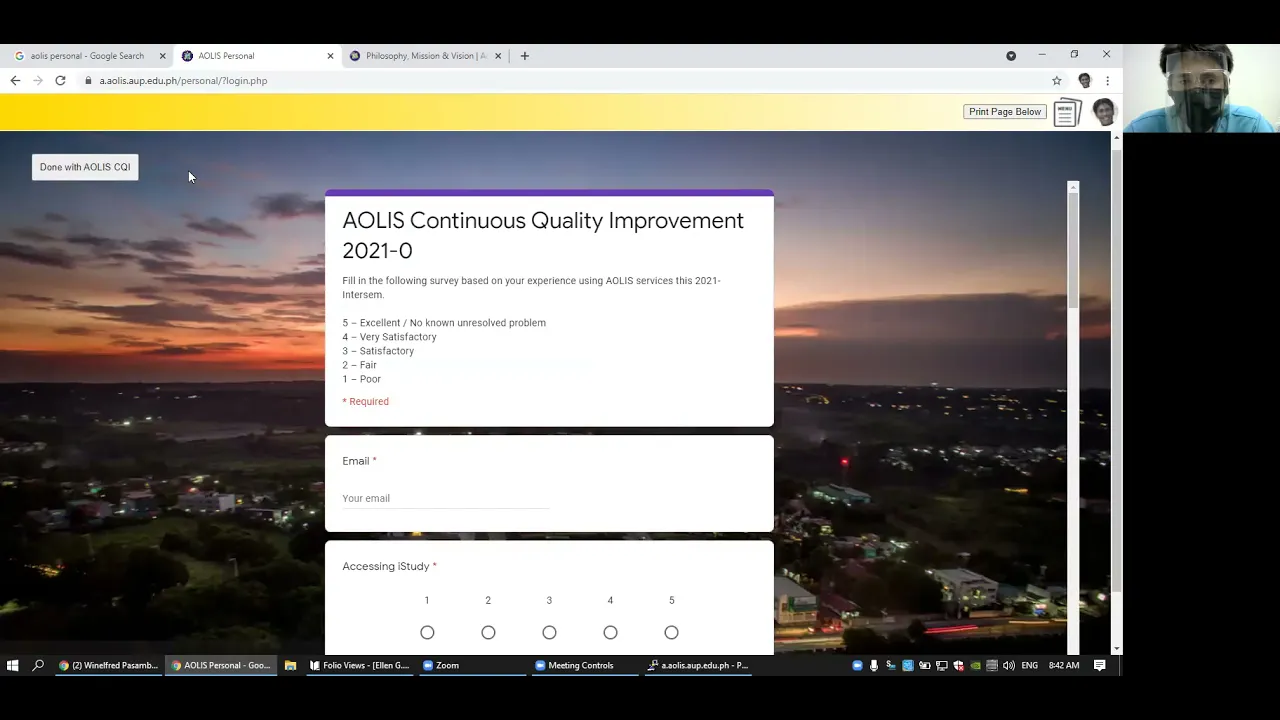Viewport: 1280px width, 720px height.
Task: Click the network monitor tray icon
Action: [x=941, y=665]
